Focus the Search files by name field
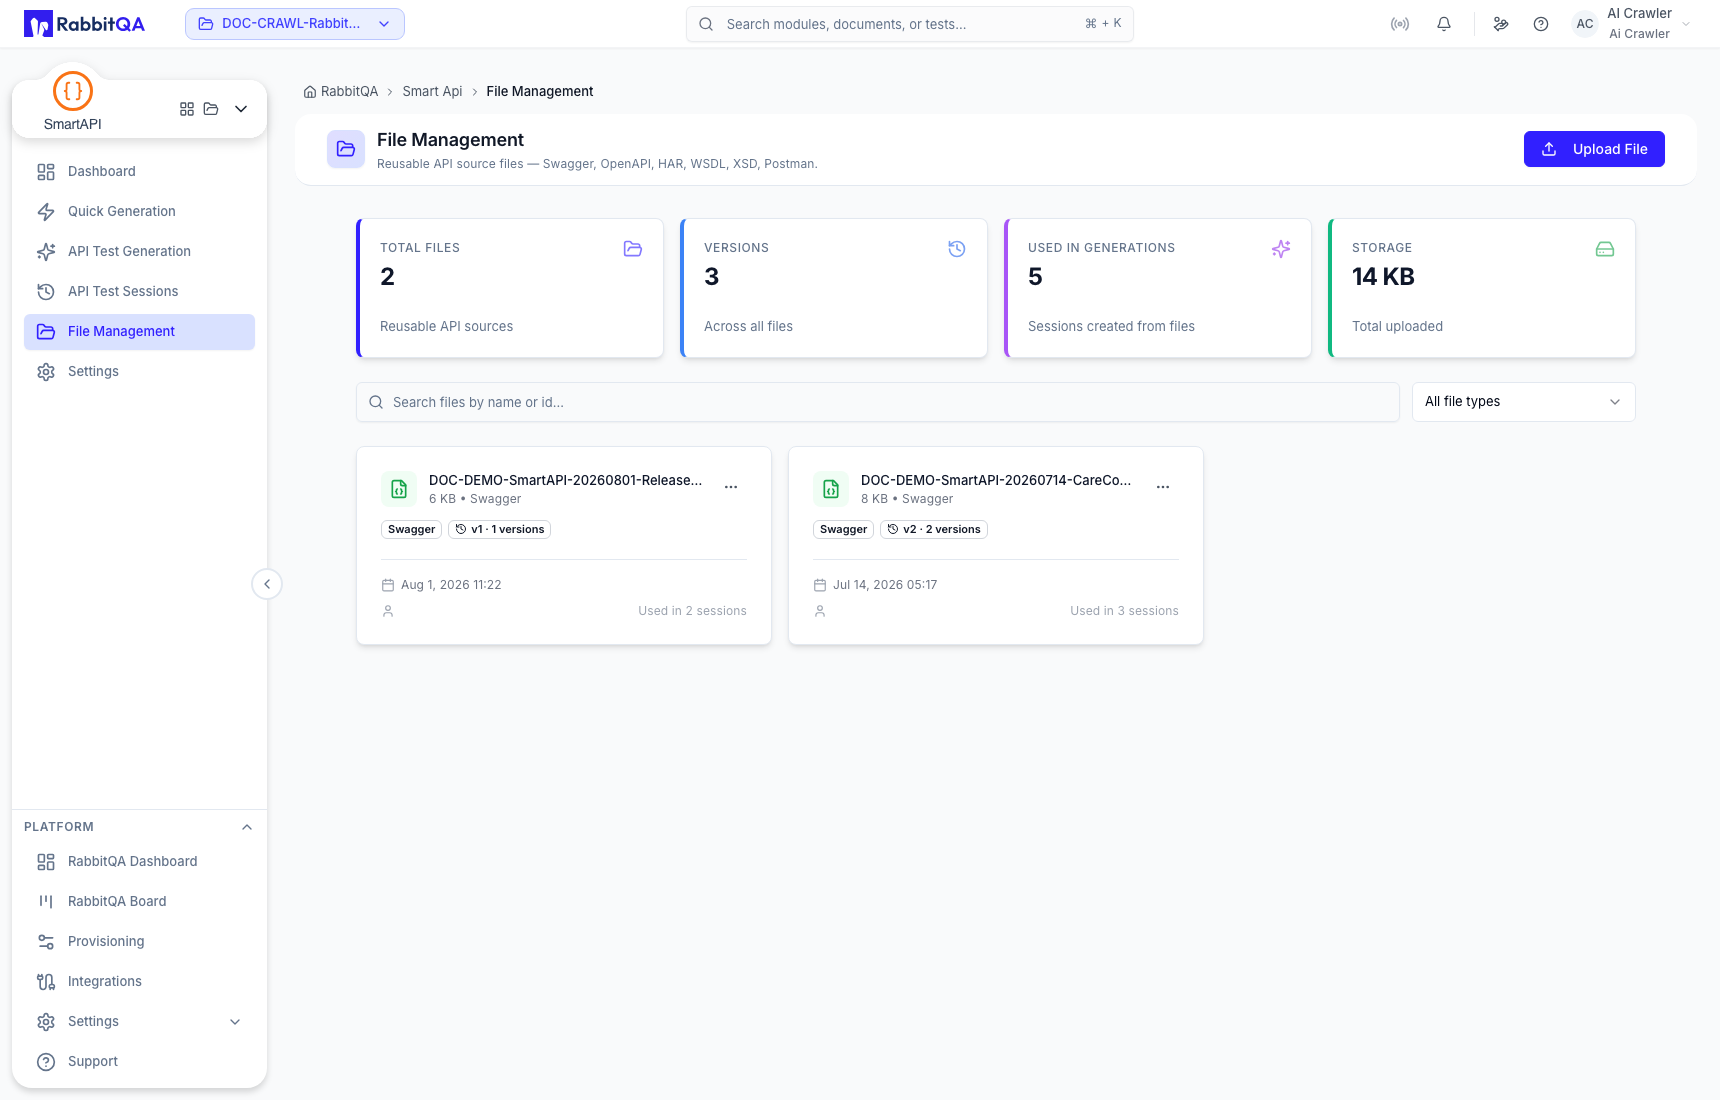 pyautogui.click(x=878, y=402)
